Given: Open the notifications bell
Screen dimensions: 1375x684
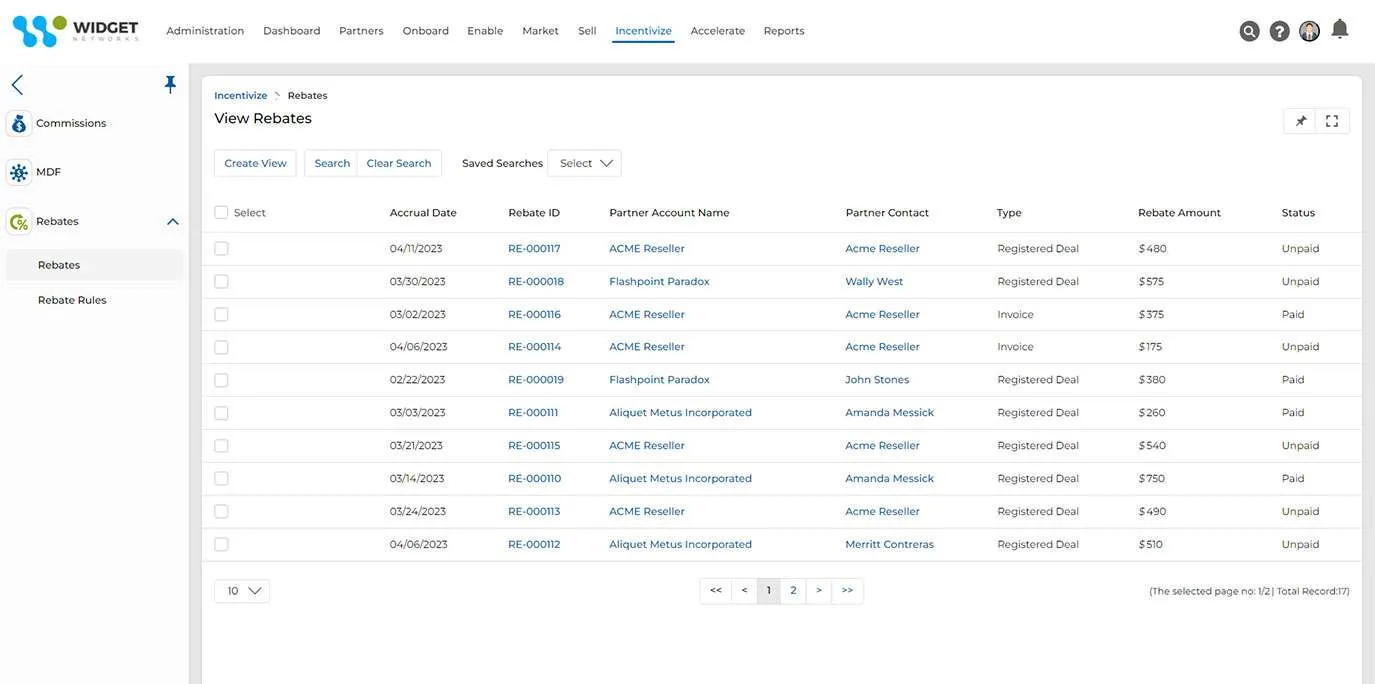Looking at the screenshot, I should (x=1340, y=29).
